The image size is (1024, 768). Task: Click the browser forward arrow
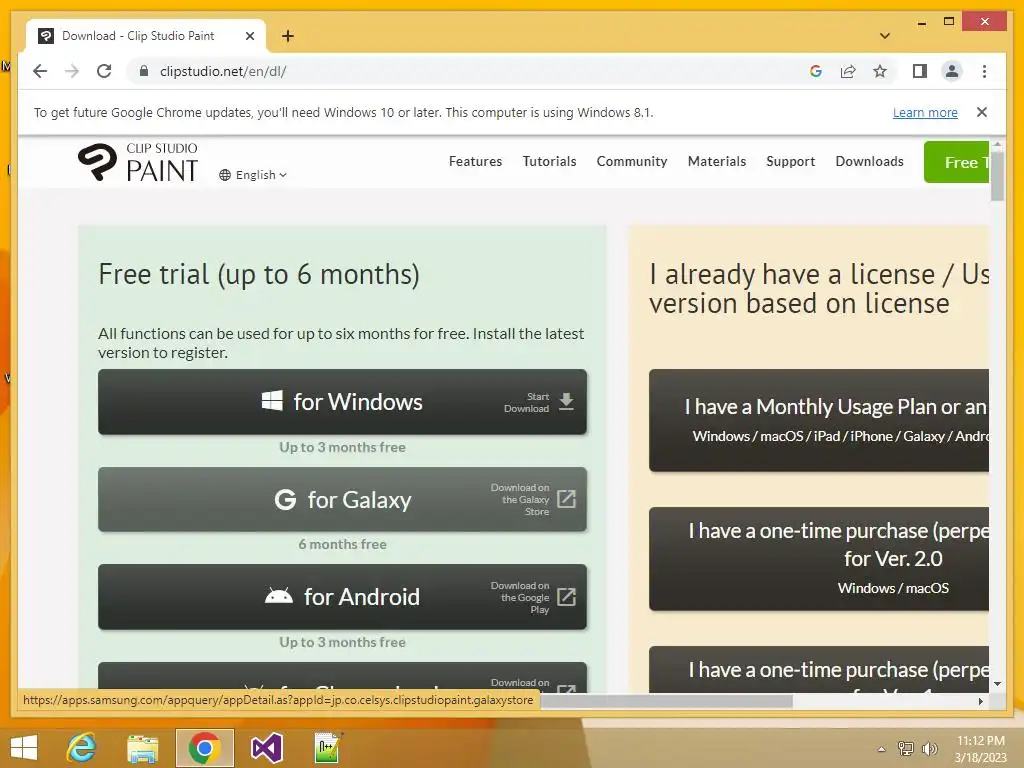click(72, 71)
